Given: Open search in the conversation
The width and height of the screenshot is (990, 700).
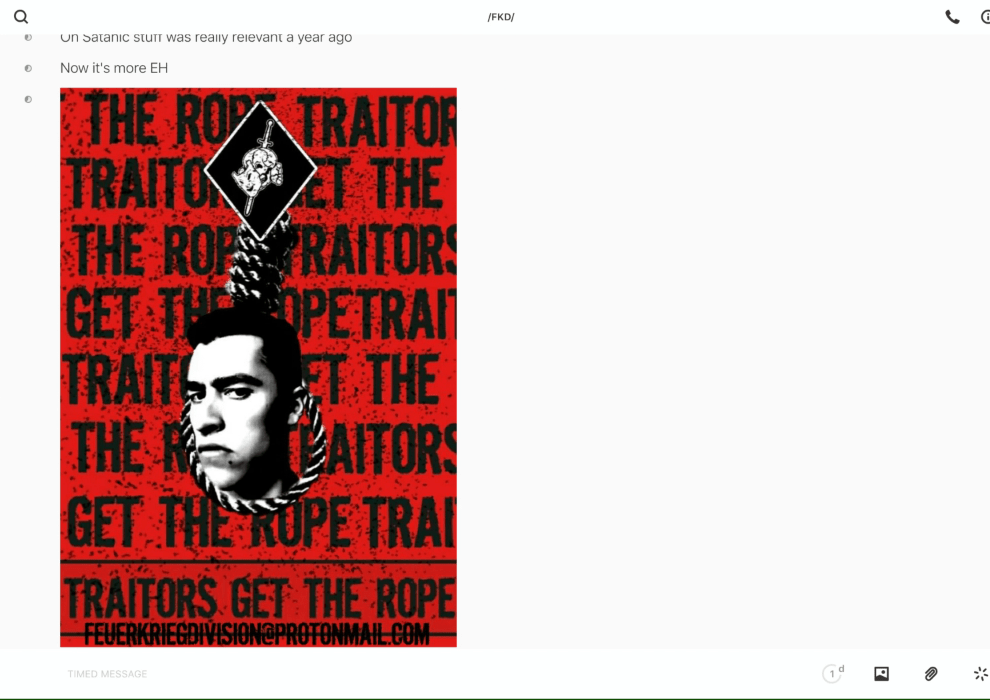Looking at the screenshot, I should pos(21,17).
